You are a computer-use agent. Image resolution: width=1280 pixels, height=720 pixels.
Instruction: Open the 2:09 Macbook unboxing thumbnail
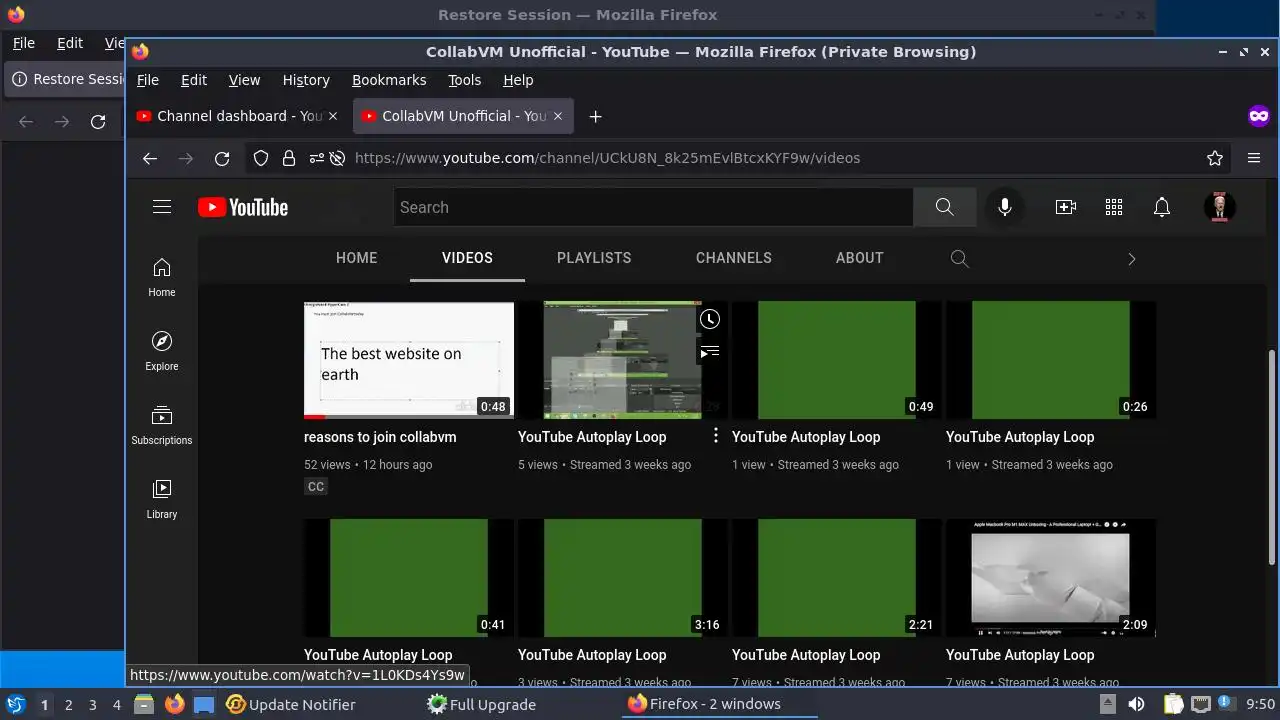coord(1051,578)
